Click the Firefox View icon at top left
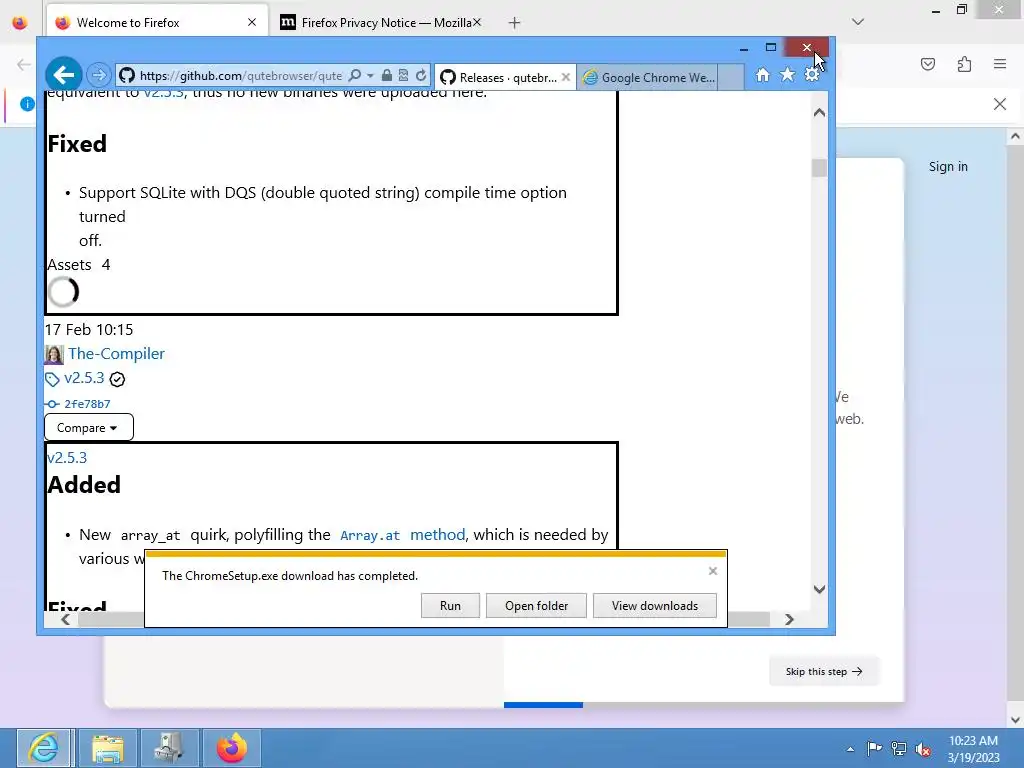This screenshot has width=1024, height=768. 20,23
